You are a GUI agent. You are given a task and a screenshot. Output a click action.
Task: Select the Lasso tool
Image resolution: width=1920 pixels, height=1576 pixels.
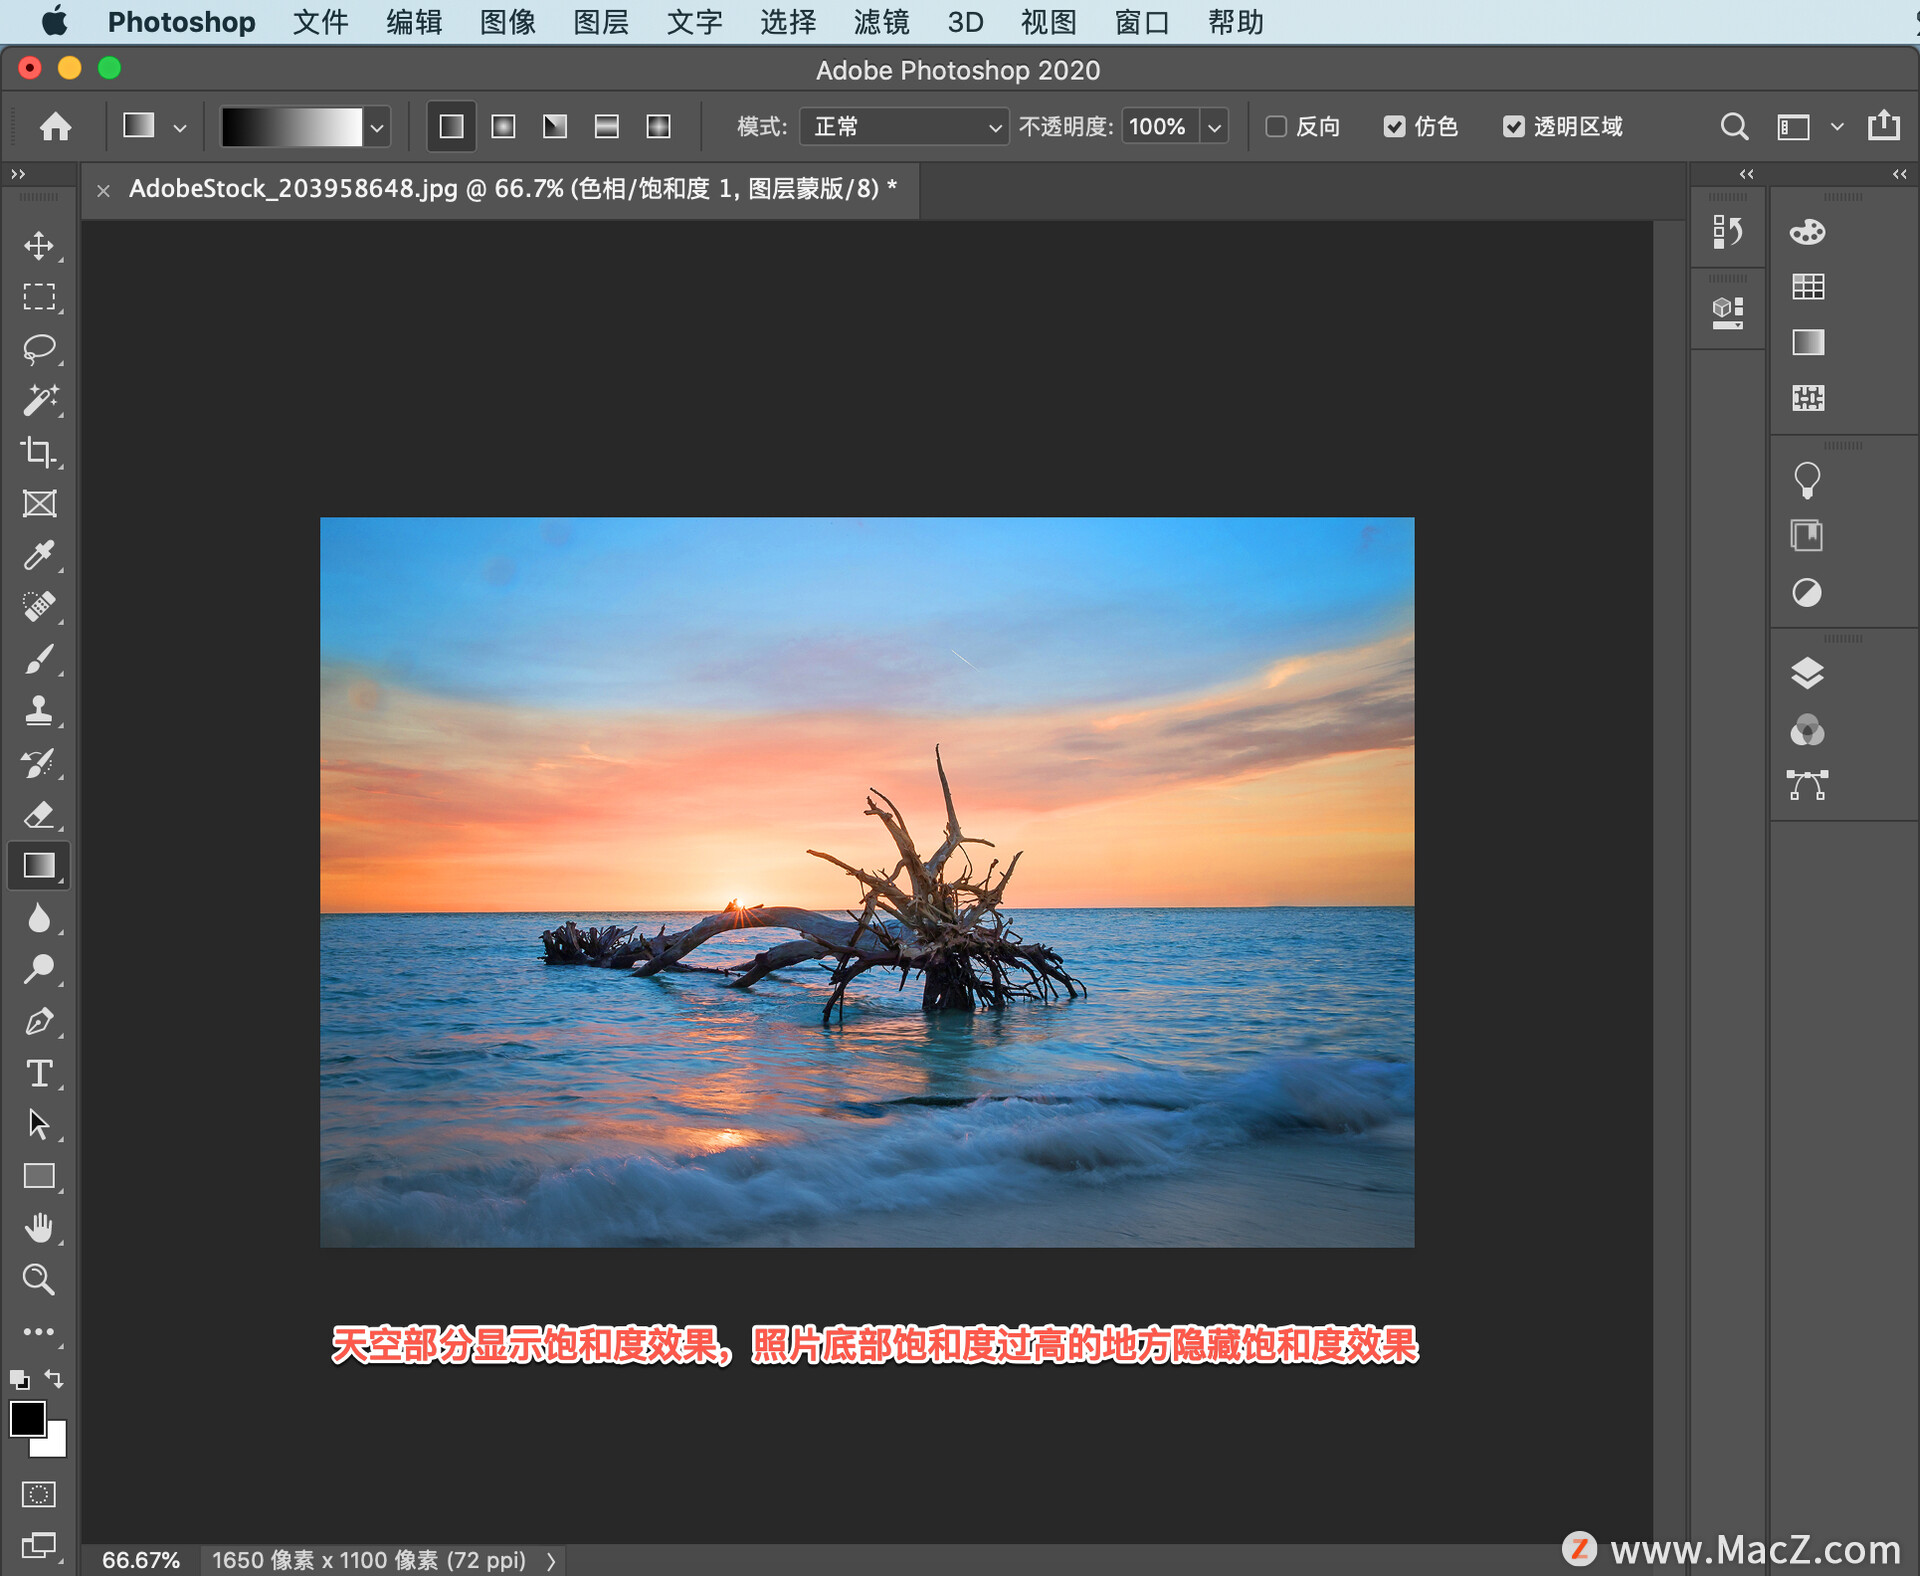pyautogui.click(x=39, y=349)
